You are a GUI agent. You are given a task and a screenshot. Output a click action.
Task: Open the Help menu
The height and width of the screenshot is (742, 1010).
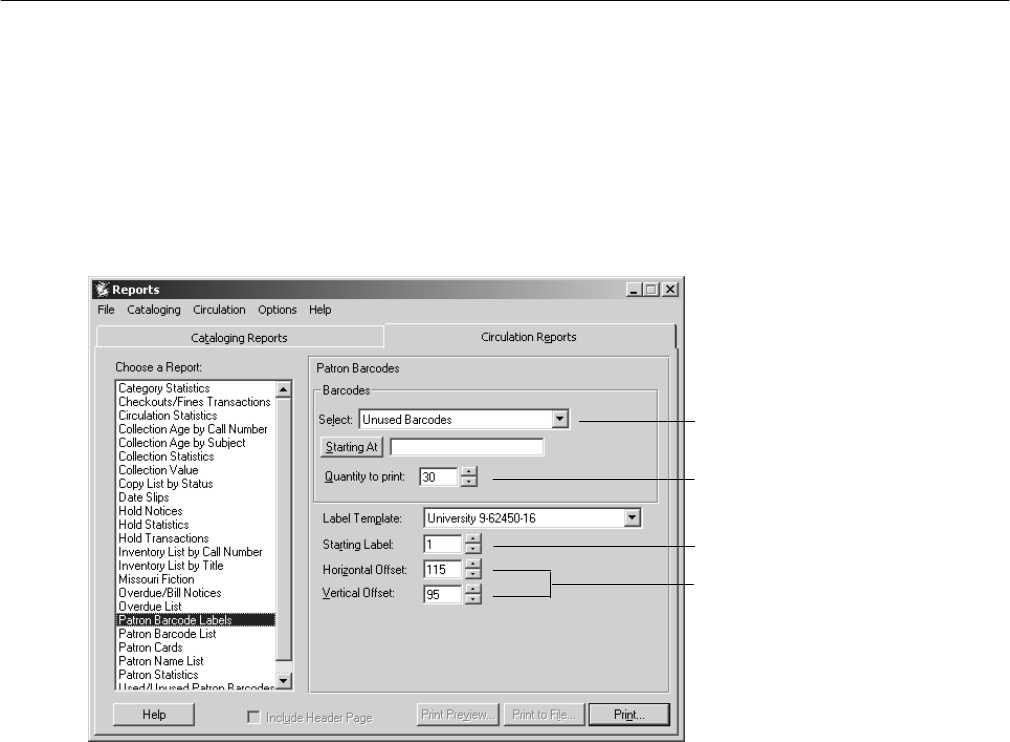(319, 310)
